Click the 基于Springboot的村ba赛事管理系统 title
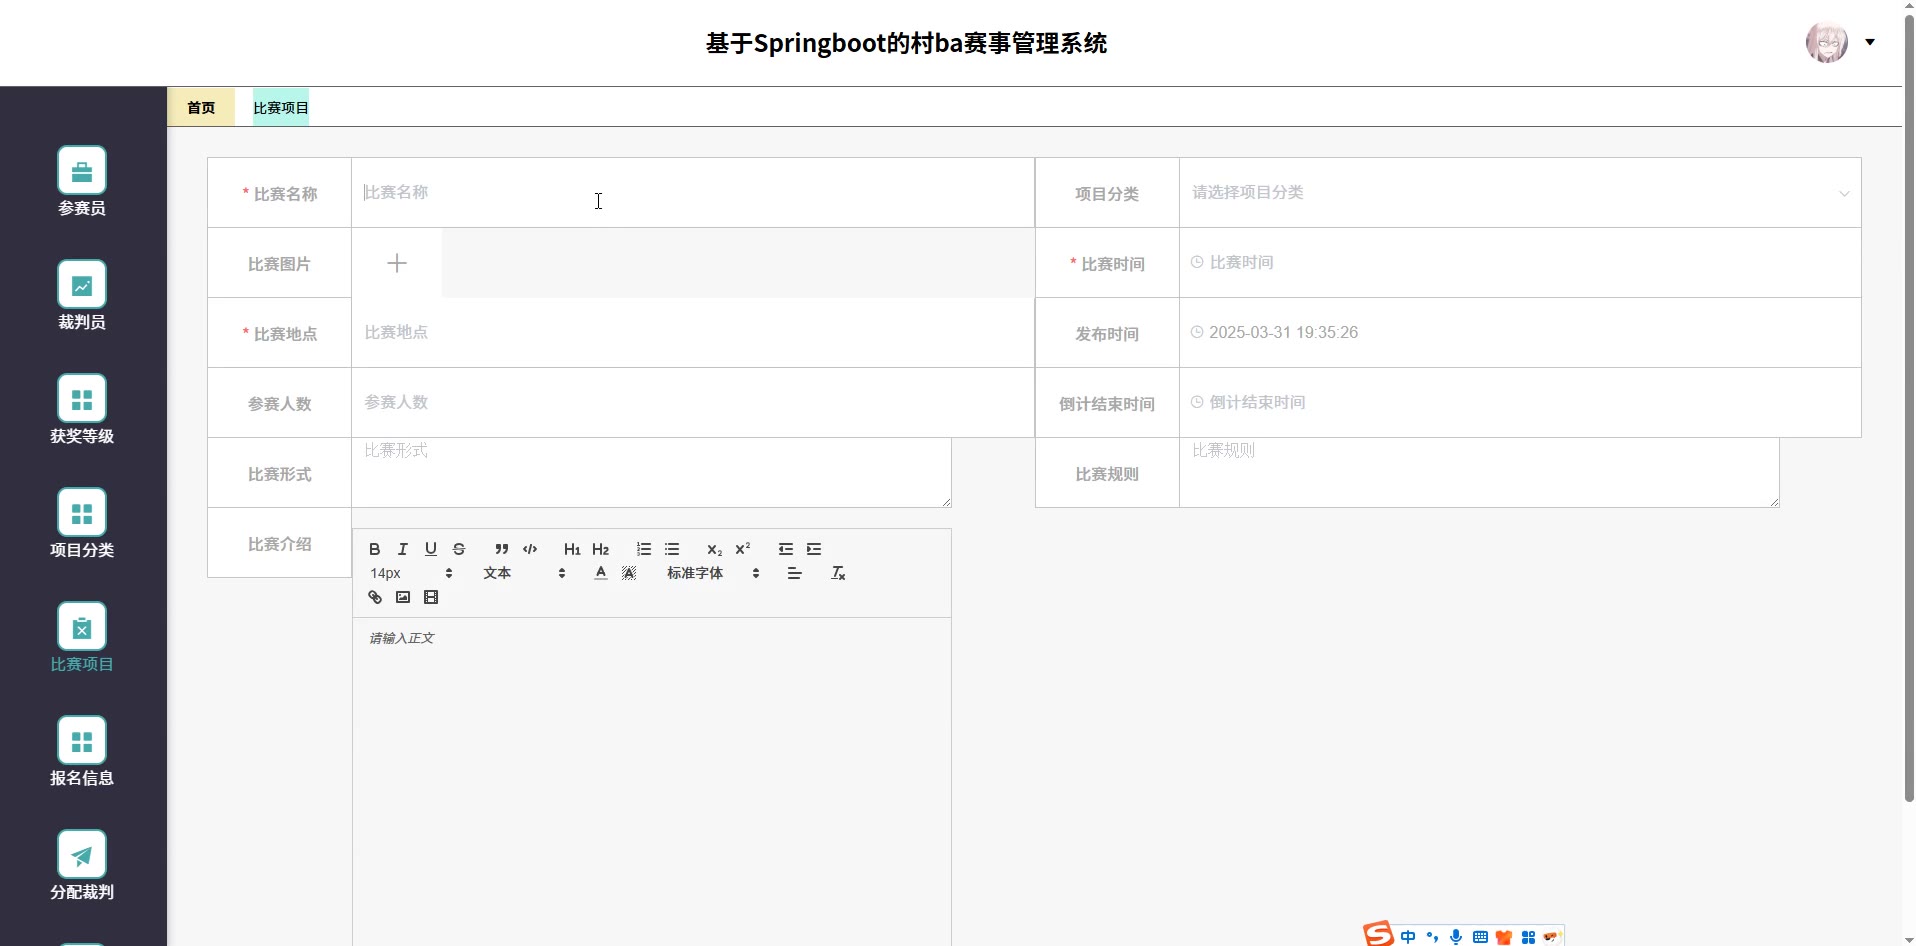This screenshot has height=946, width=1916. [x=907, y=43]
